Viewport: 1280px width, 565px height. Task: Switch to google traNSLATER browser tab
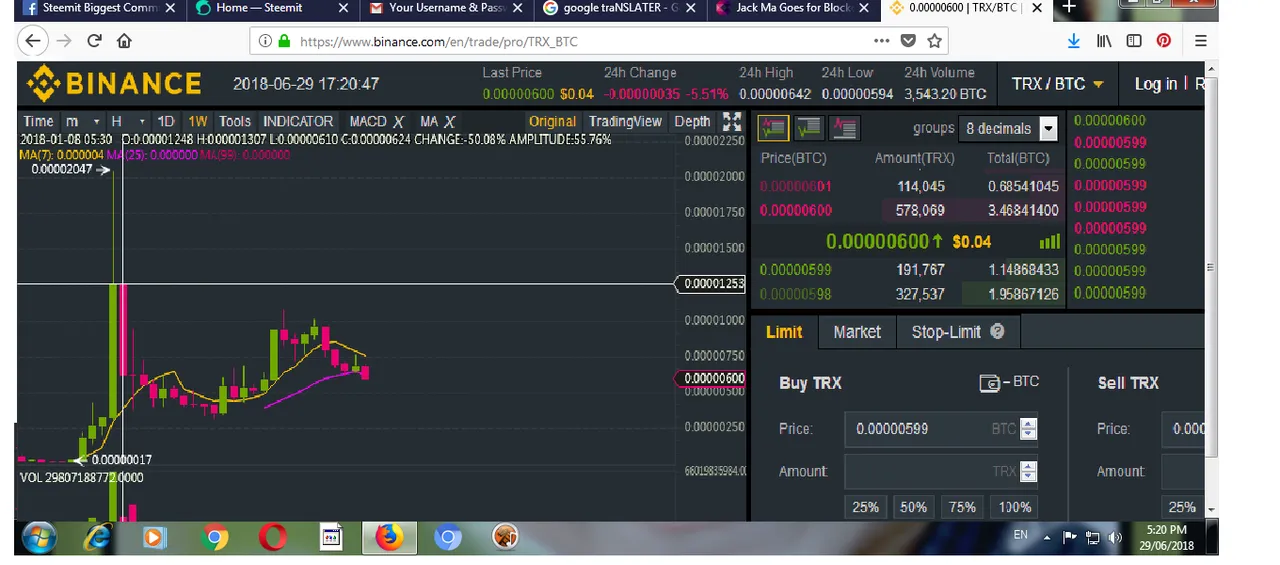(x=621, y=8)
